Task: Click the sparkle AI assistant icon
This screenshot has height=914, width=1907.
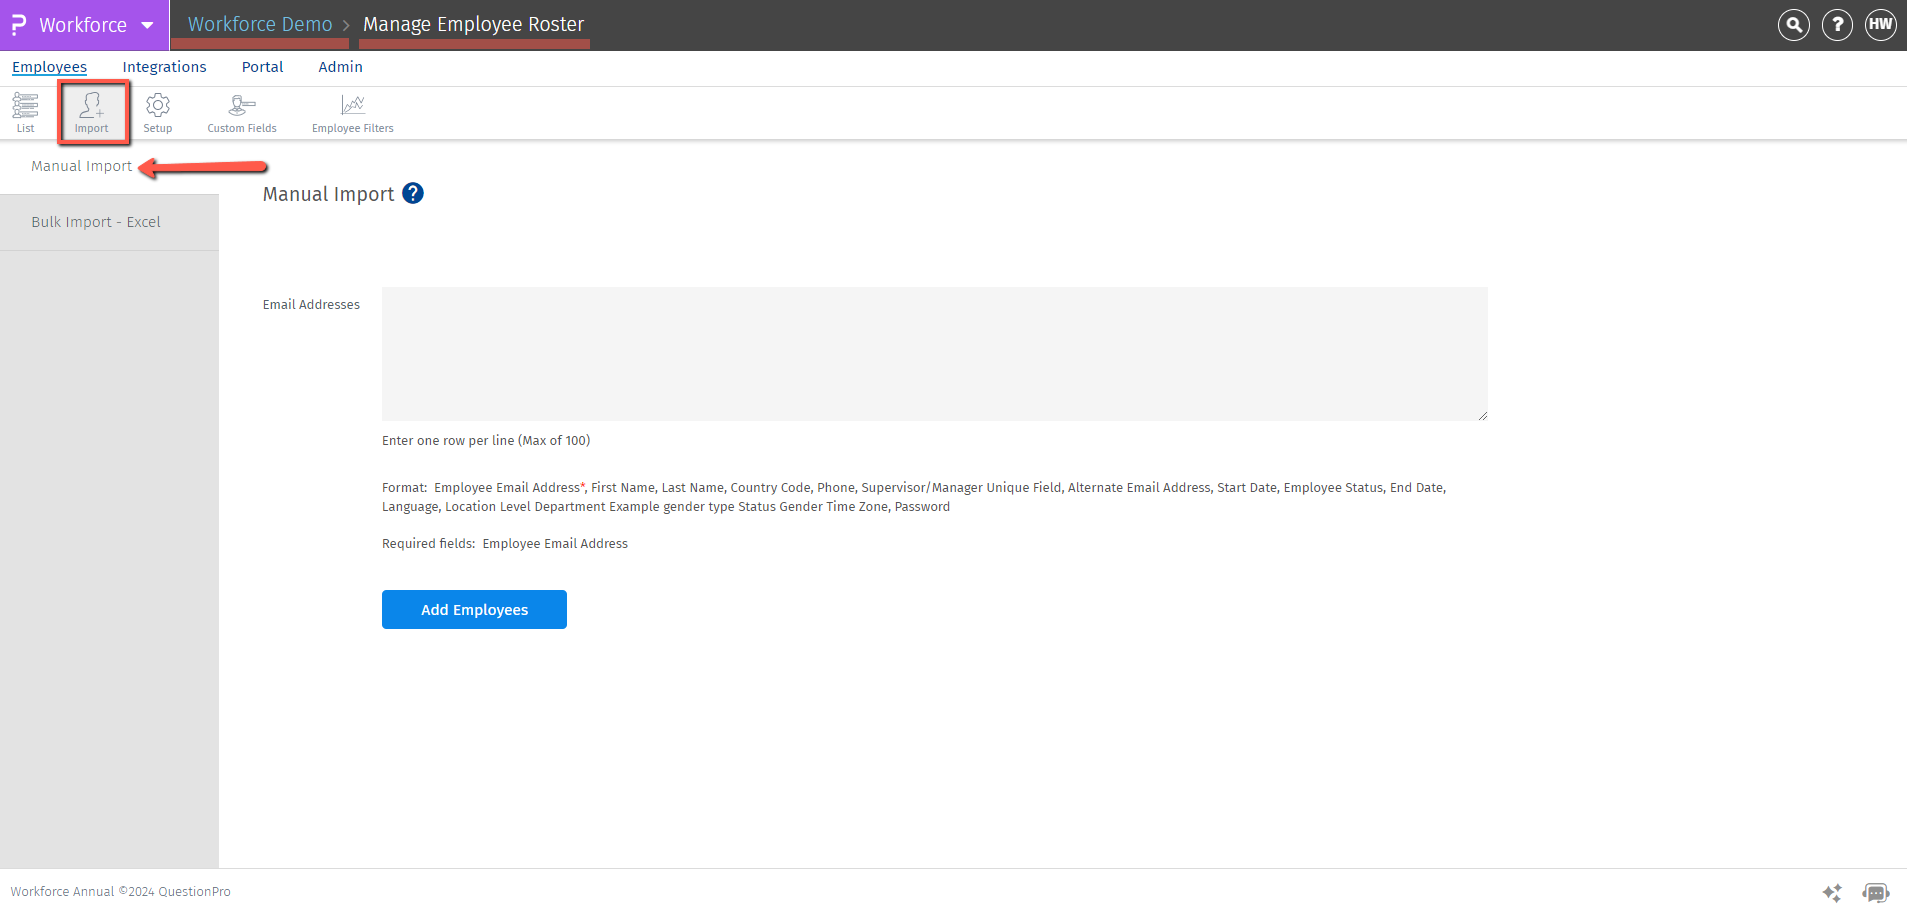Action: tap(1832, 892)
